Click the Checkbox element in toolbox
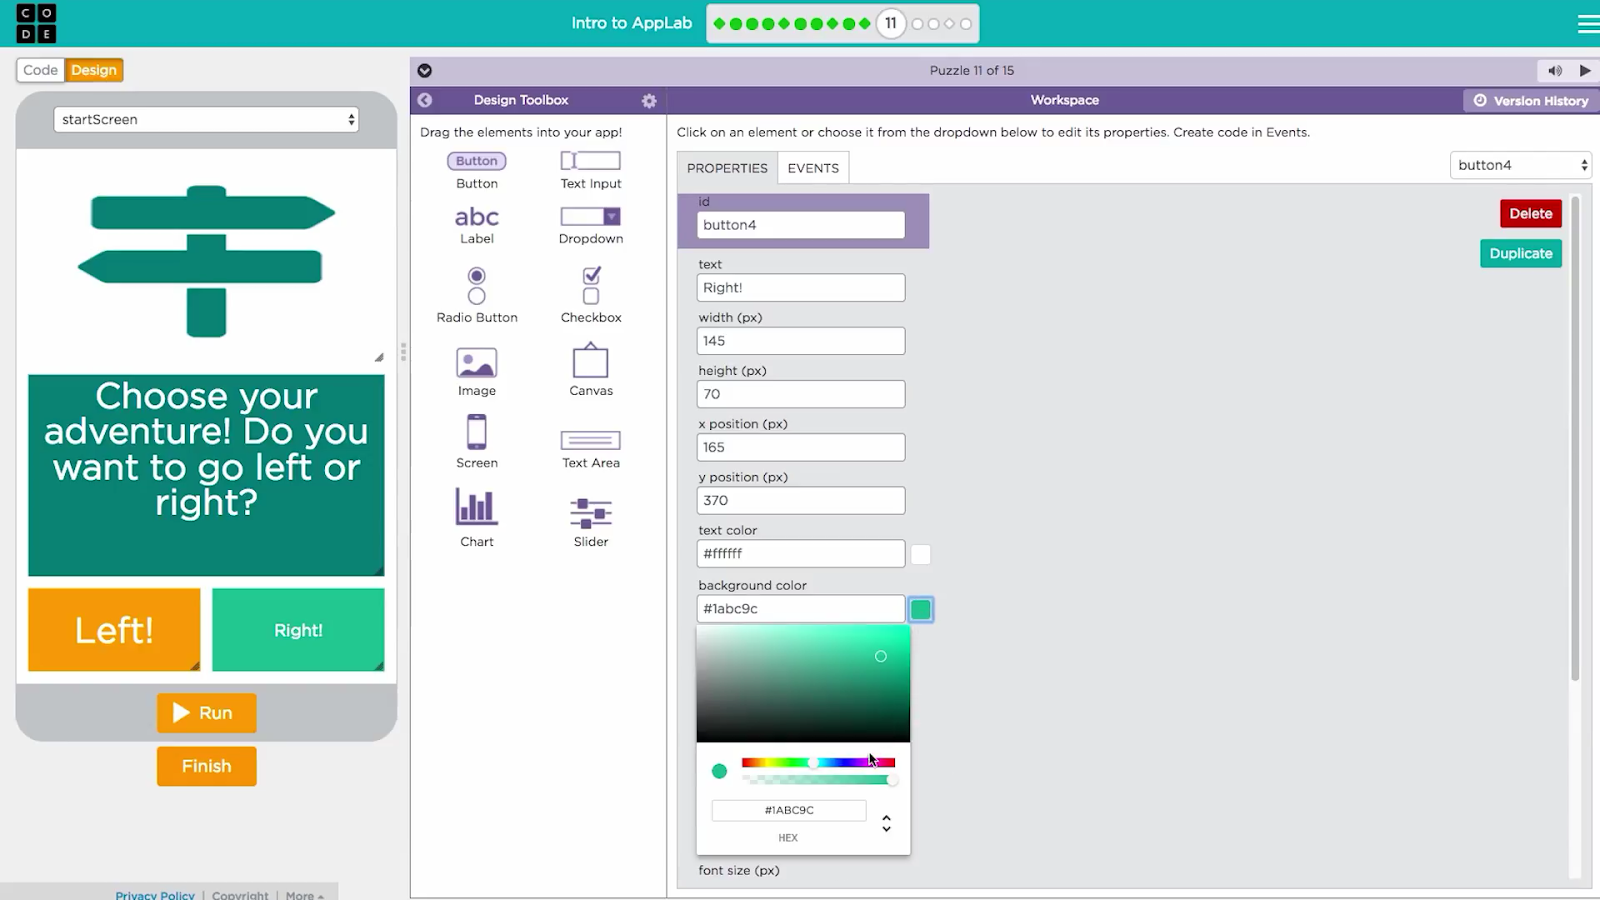The image size is (1600, 900). (591, 286)
